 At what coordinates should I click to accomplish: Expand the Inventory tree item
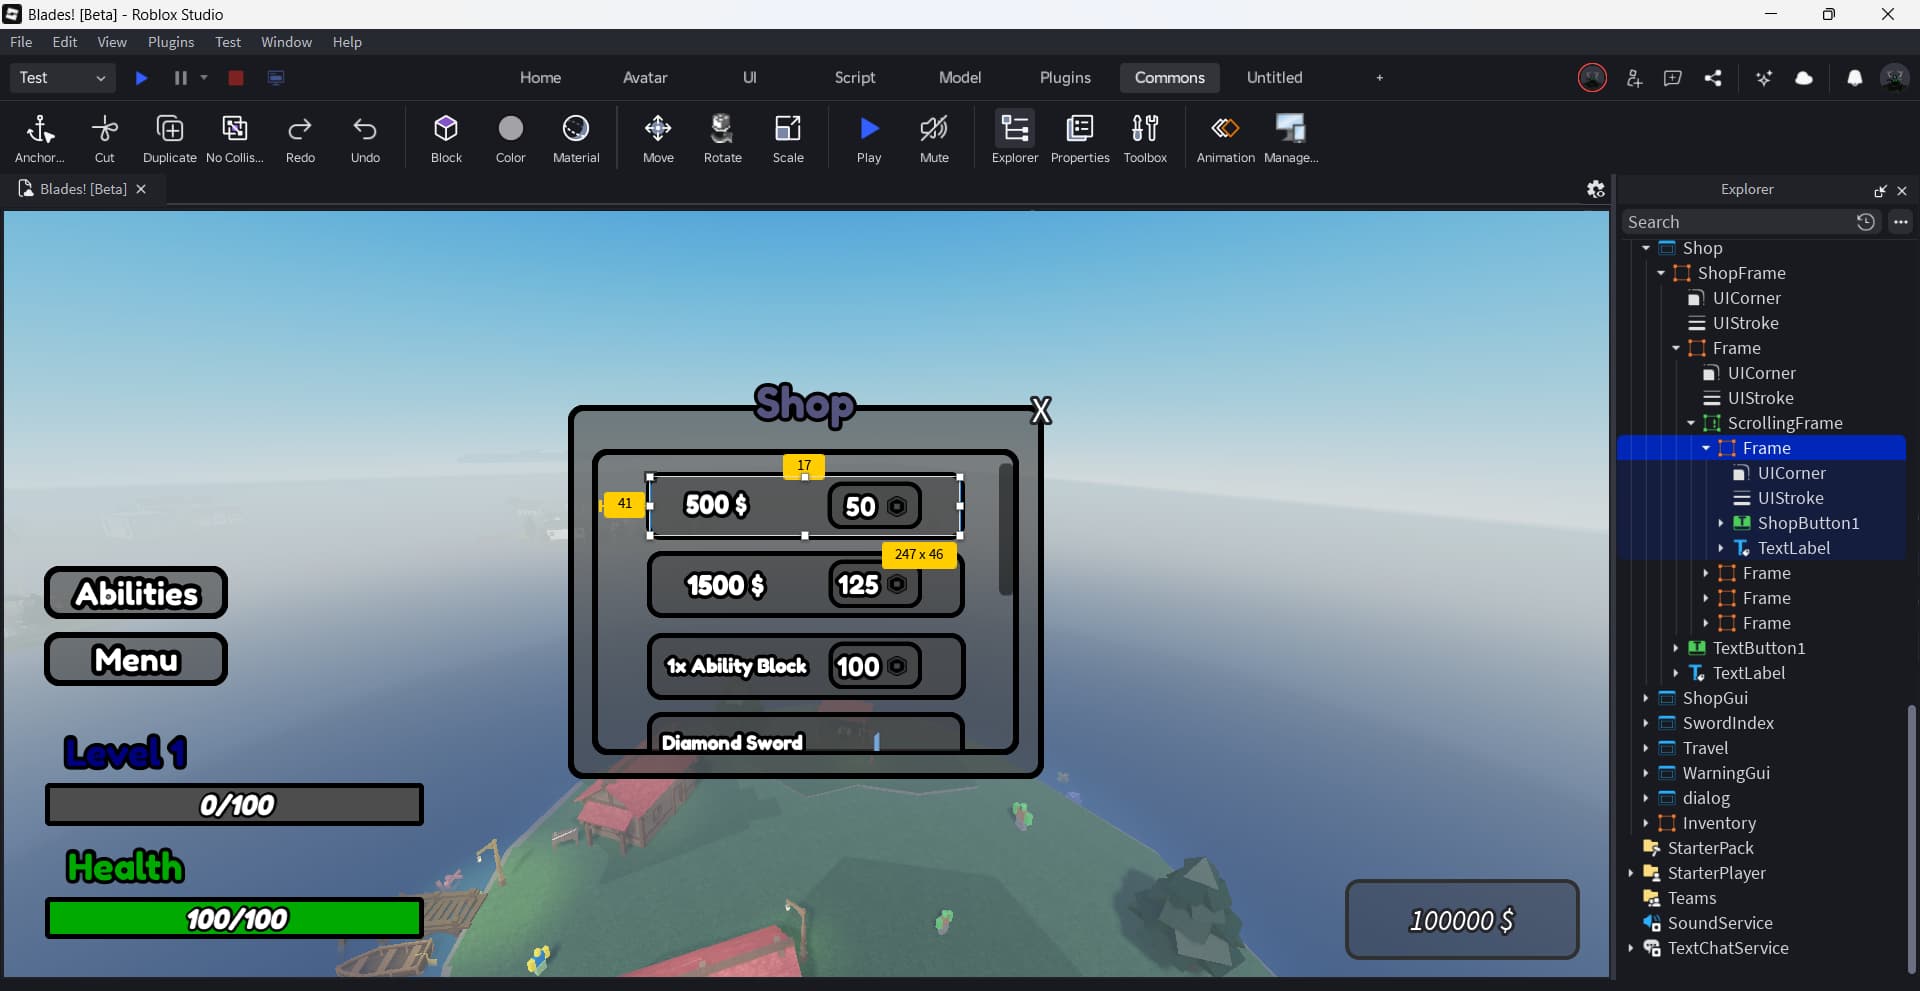point(1646,823)
